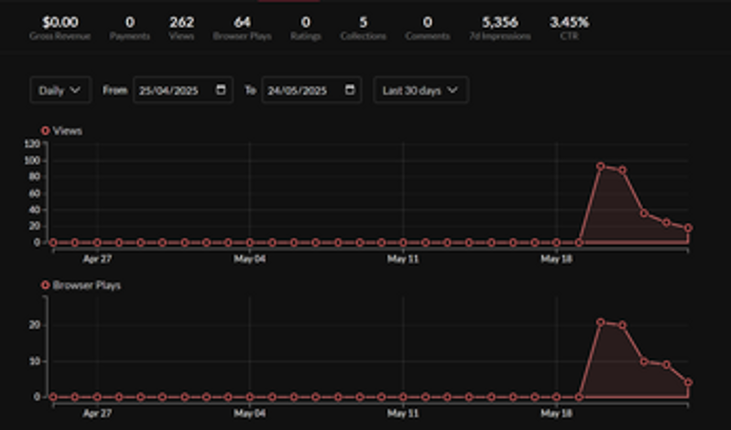Click the peak data point on Views chart
The image size is (731, 430).
click(601, 166)
